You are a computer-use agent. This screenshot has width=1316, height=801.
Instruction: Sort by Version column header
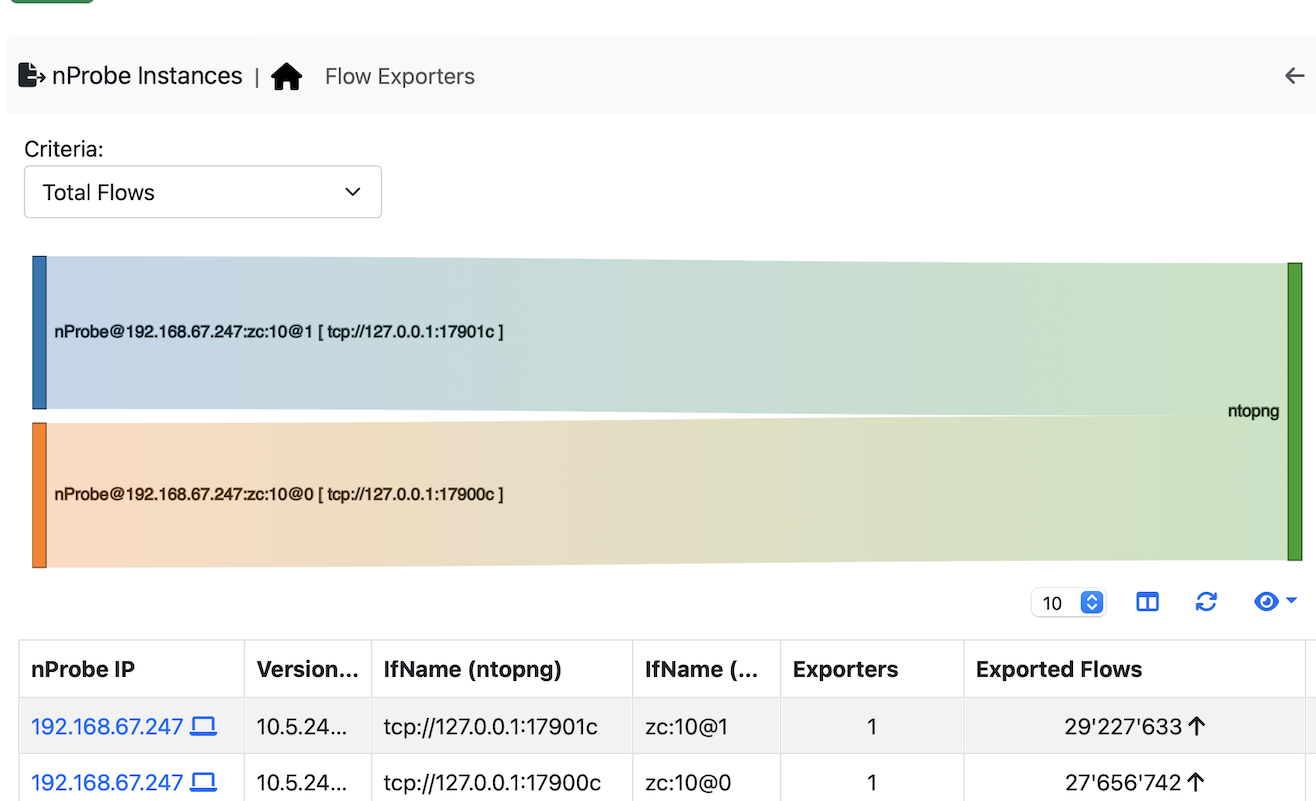pos(307,669)
